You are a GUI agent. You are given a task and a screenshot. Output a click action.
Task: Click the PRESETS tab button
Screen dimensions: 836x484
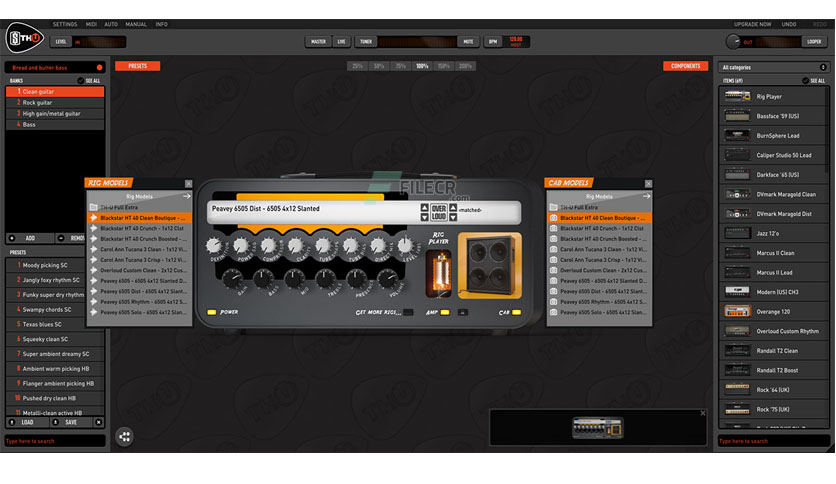coord(138,66)
